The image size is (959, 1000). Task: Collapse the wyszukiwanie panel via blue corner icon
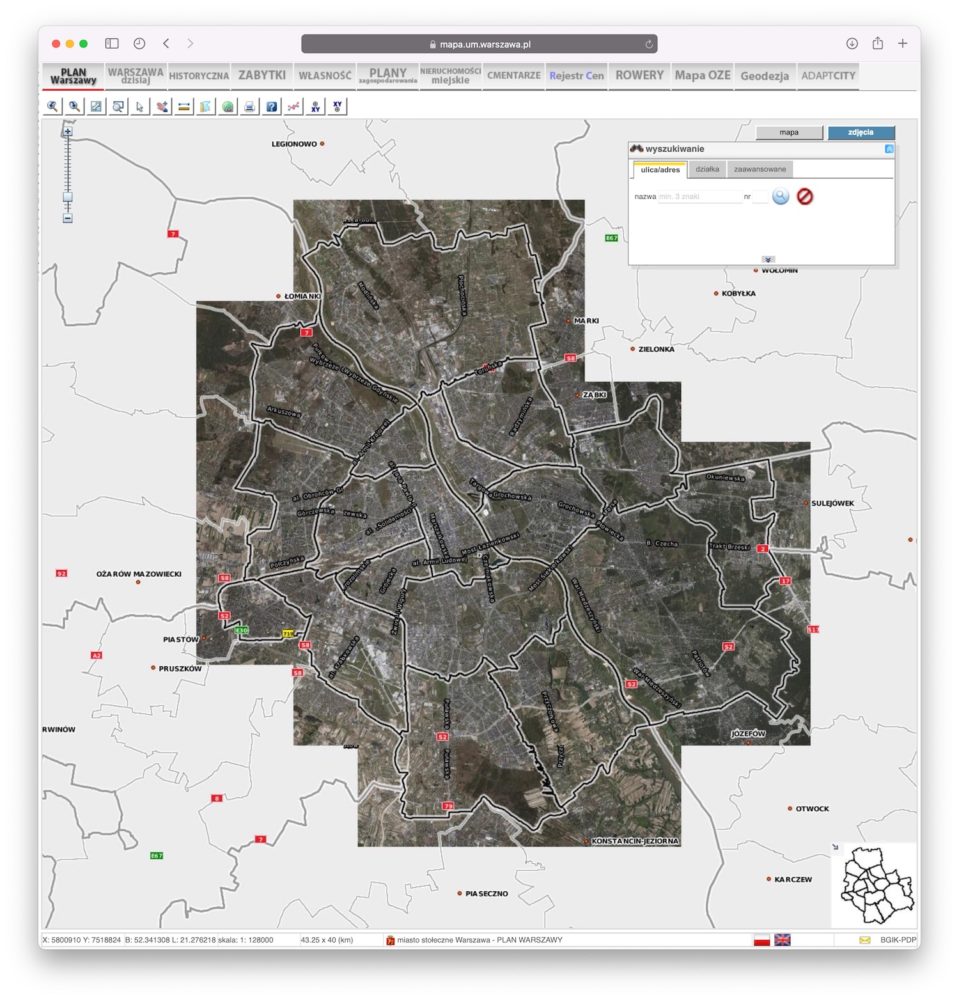[889, 149]
